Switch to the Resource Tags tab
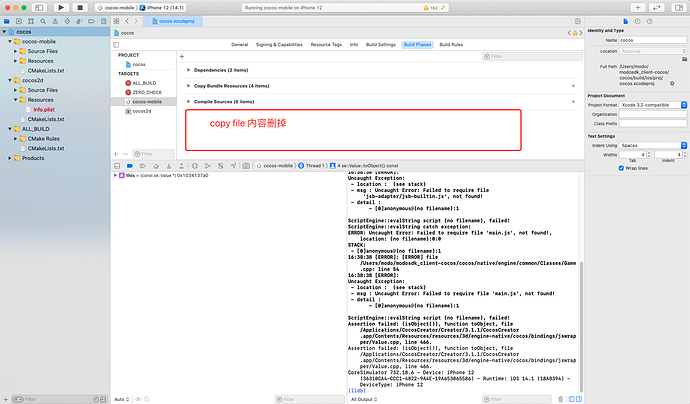The width and height of the screenshot is (690, 404). 326,44
